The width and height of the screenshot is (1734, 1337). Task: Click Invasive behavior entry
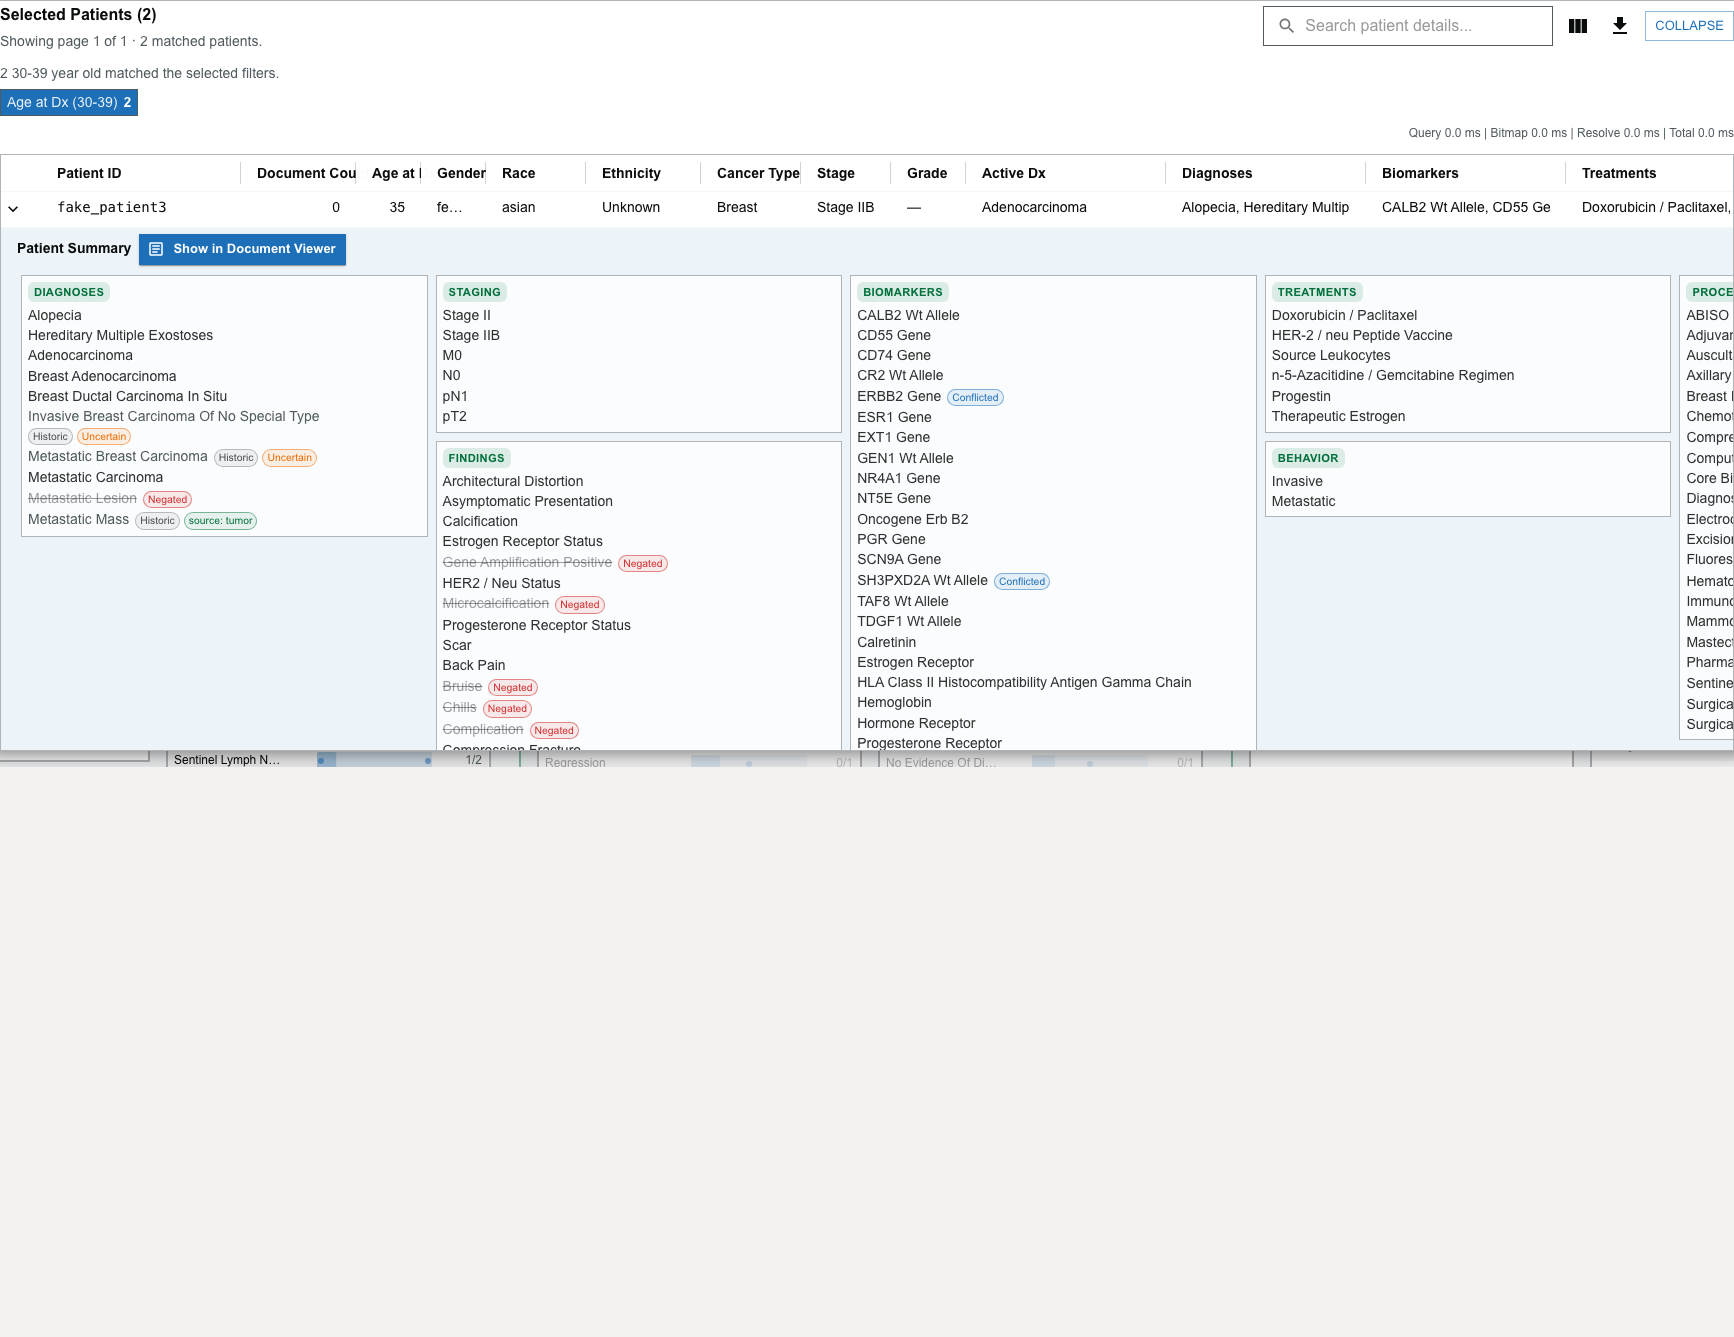[x=1297, y=481]
